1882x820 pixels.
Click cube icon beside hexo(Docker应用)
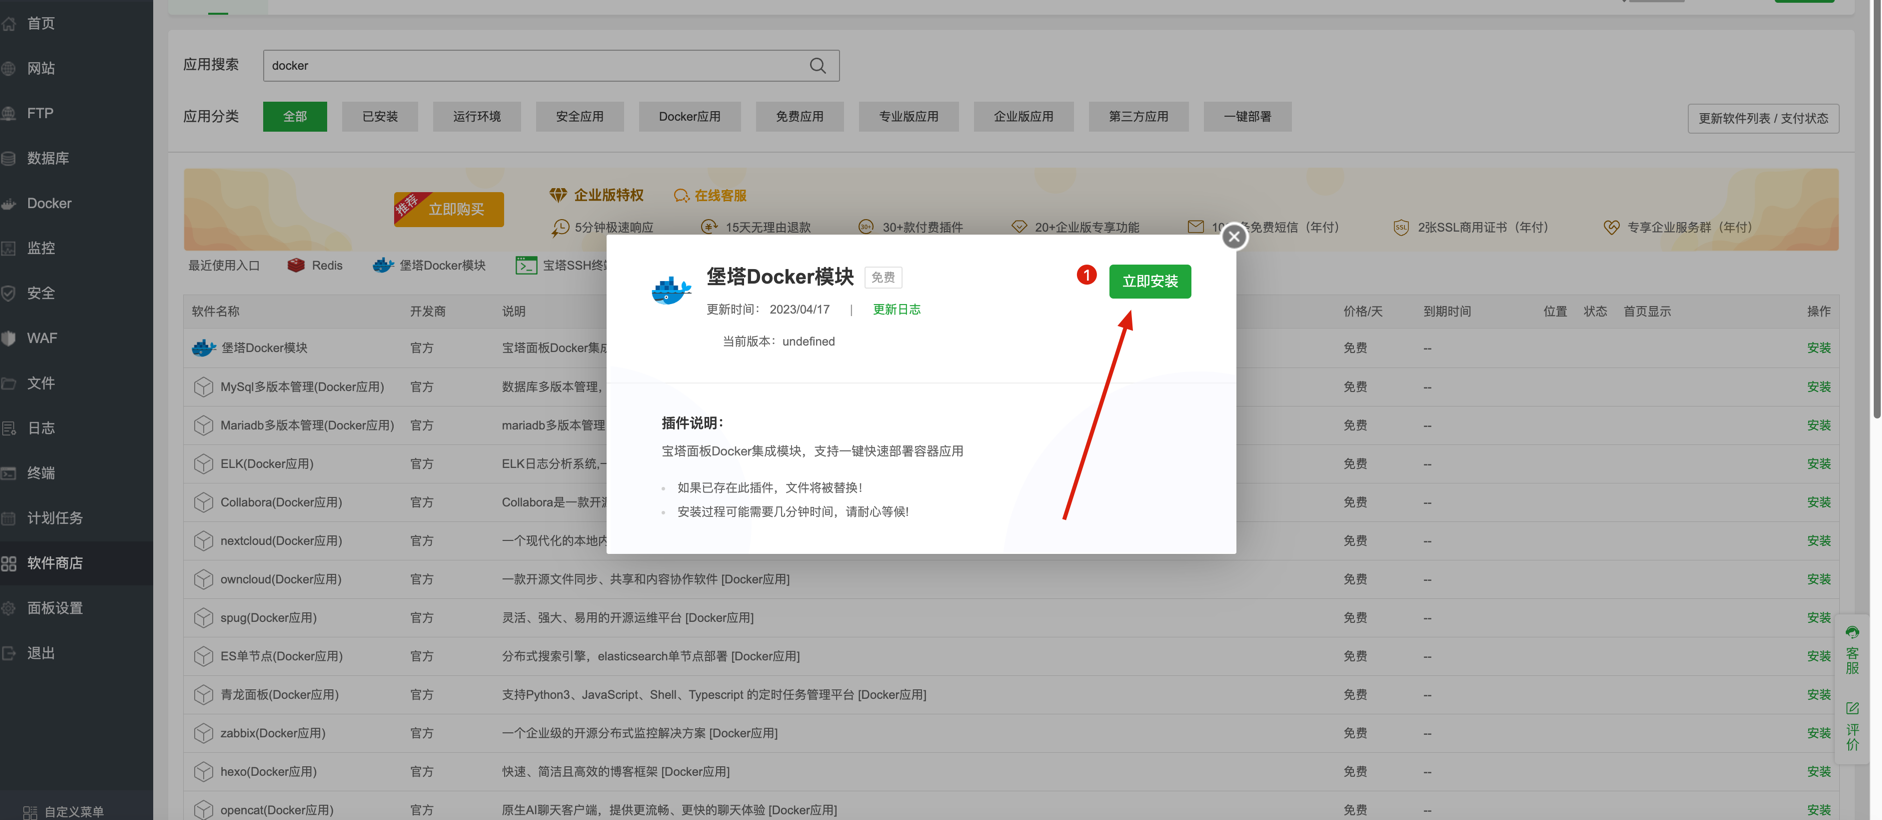coord(203,772)
